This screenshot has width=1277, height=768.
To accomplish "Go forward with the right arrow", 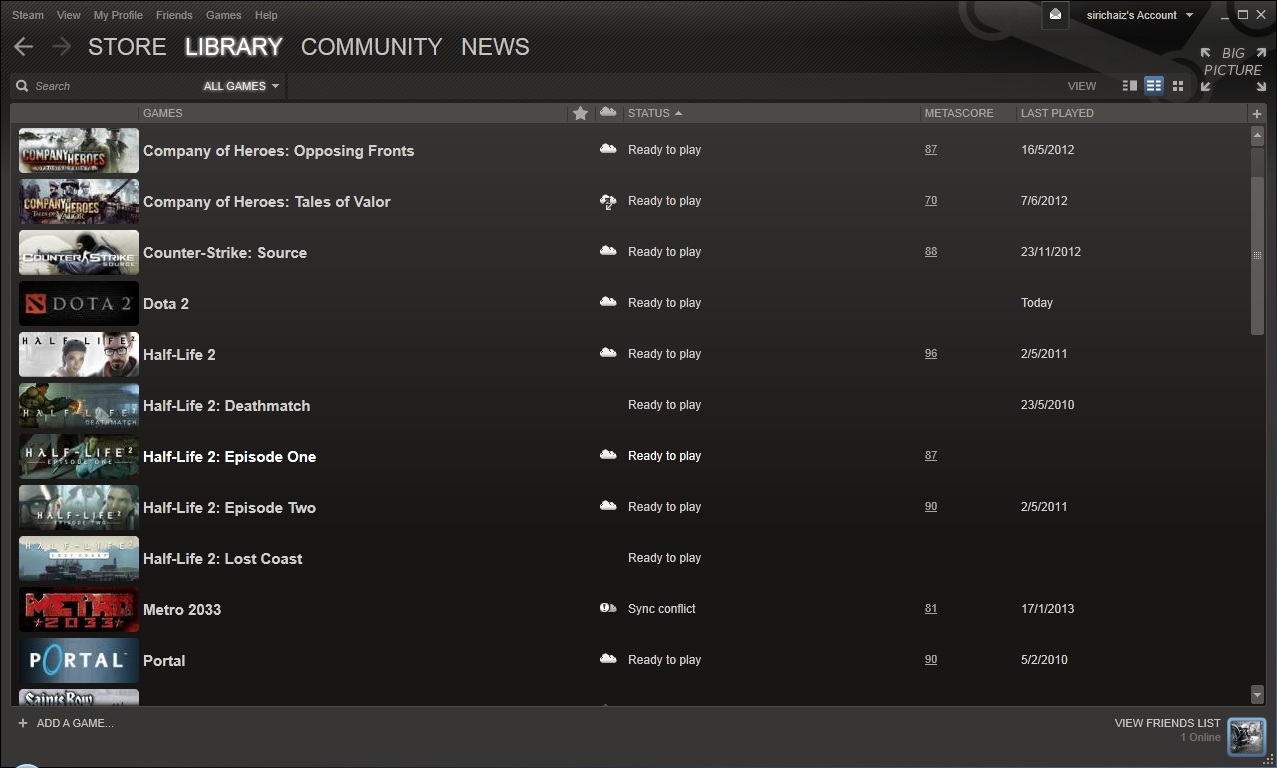I will pos(62,47).
